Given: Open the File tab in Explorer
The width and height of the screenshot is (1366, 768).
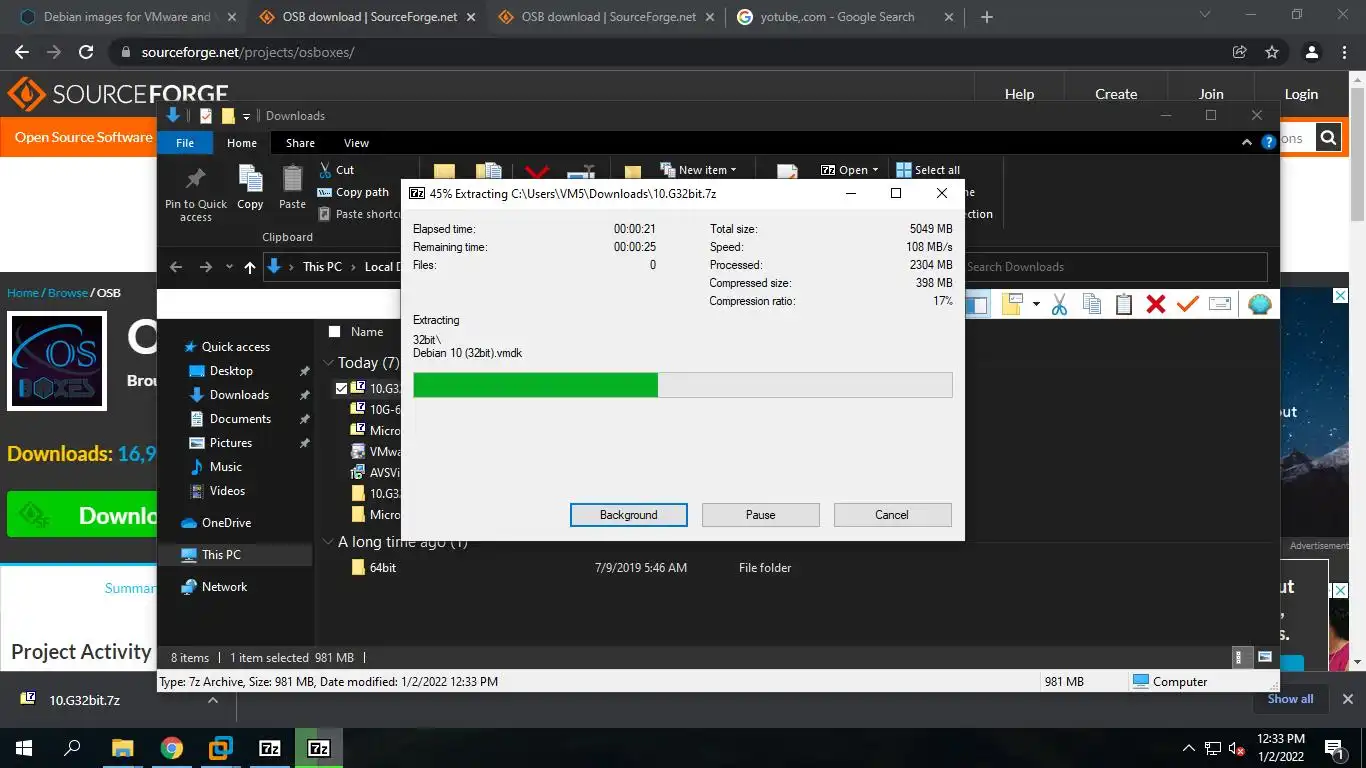Looking at the screenshot, I should point(185,143).
